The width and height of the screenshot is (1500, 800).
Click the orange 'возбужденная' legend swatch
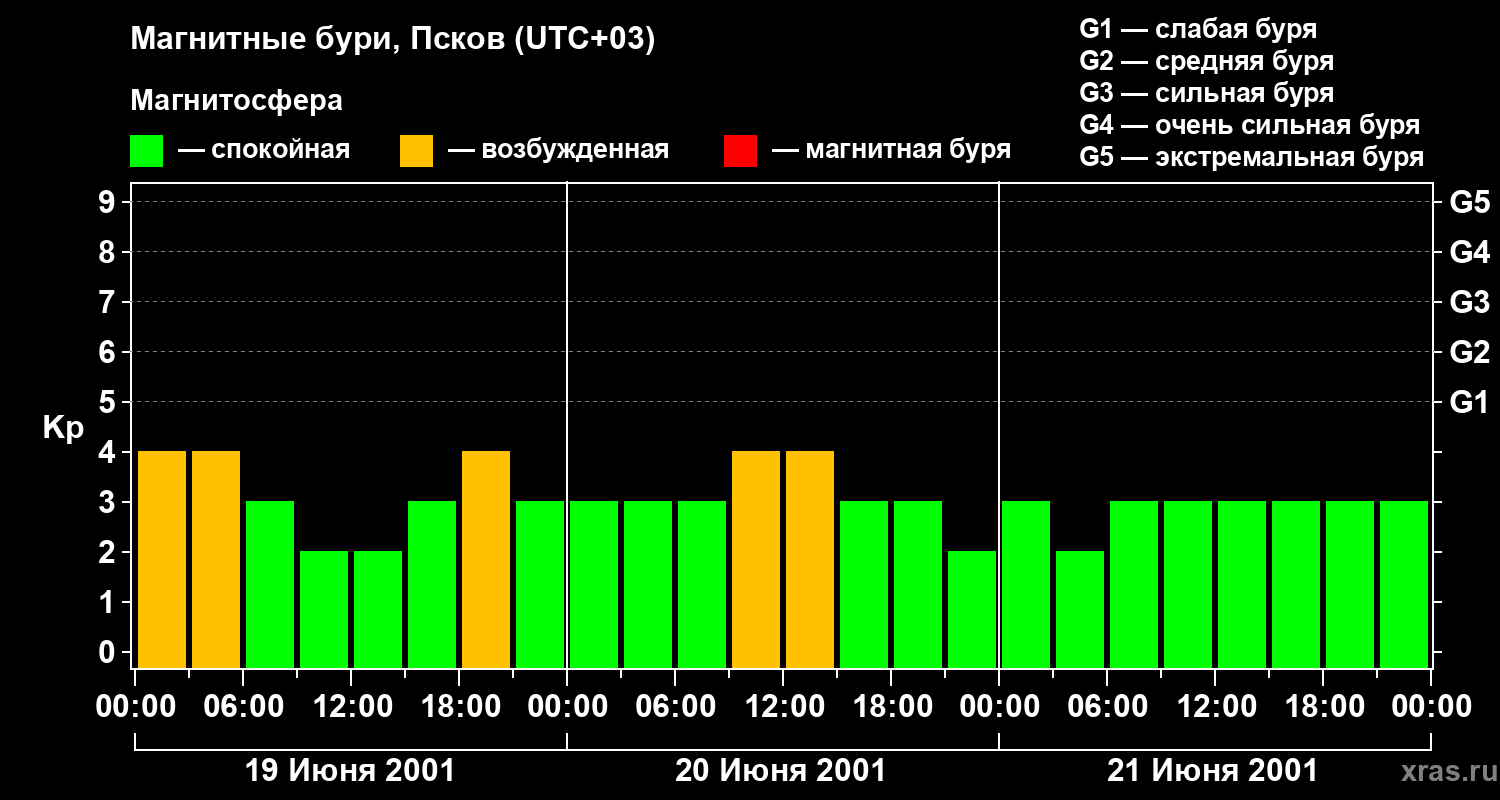(417, 151)
